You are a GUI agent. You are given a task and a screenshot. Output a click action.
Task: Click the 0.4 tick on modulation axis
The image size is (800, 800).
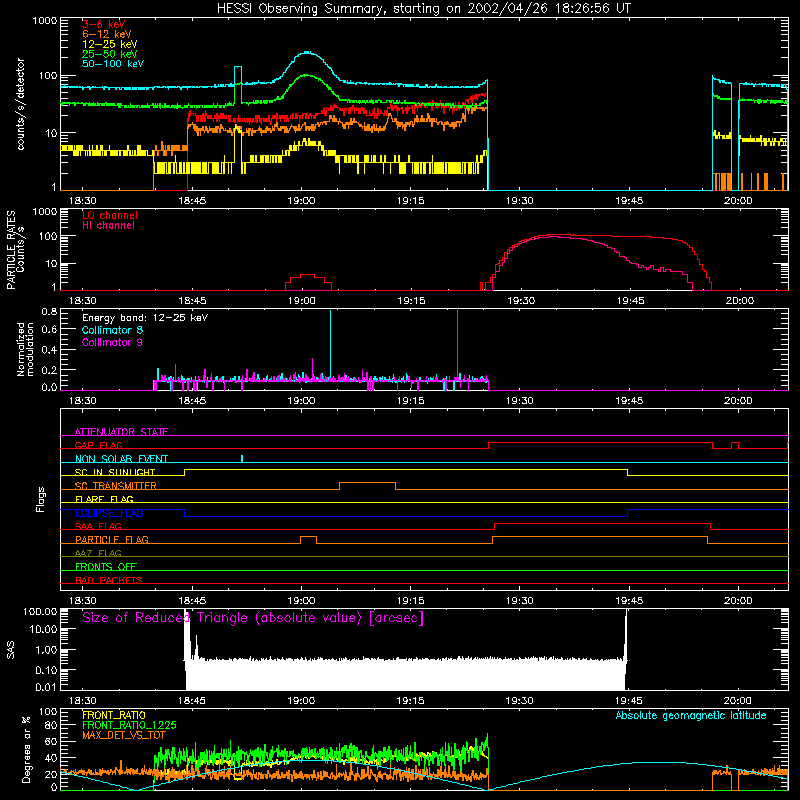click(49, 350)
